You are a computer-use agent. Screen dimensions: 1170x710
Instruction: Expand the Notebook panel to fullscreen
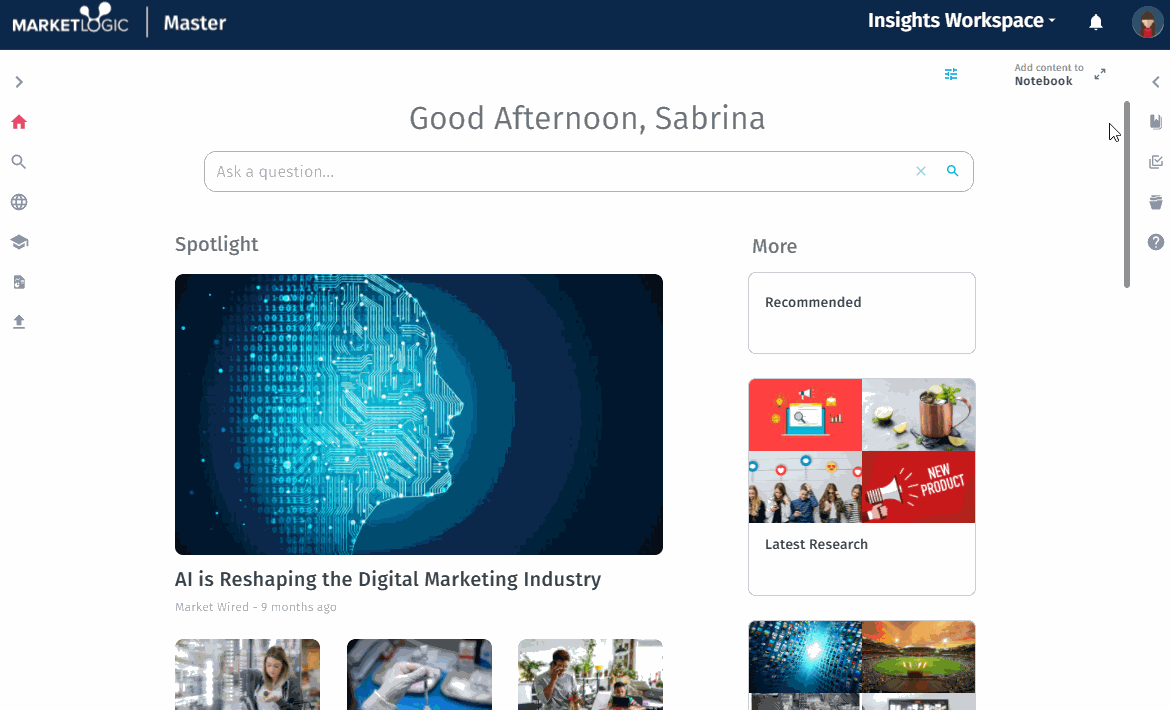click(x=1100, y=74)
